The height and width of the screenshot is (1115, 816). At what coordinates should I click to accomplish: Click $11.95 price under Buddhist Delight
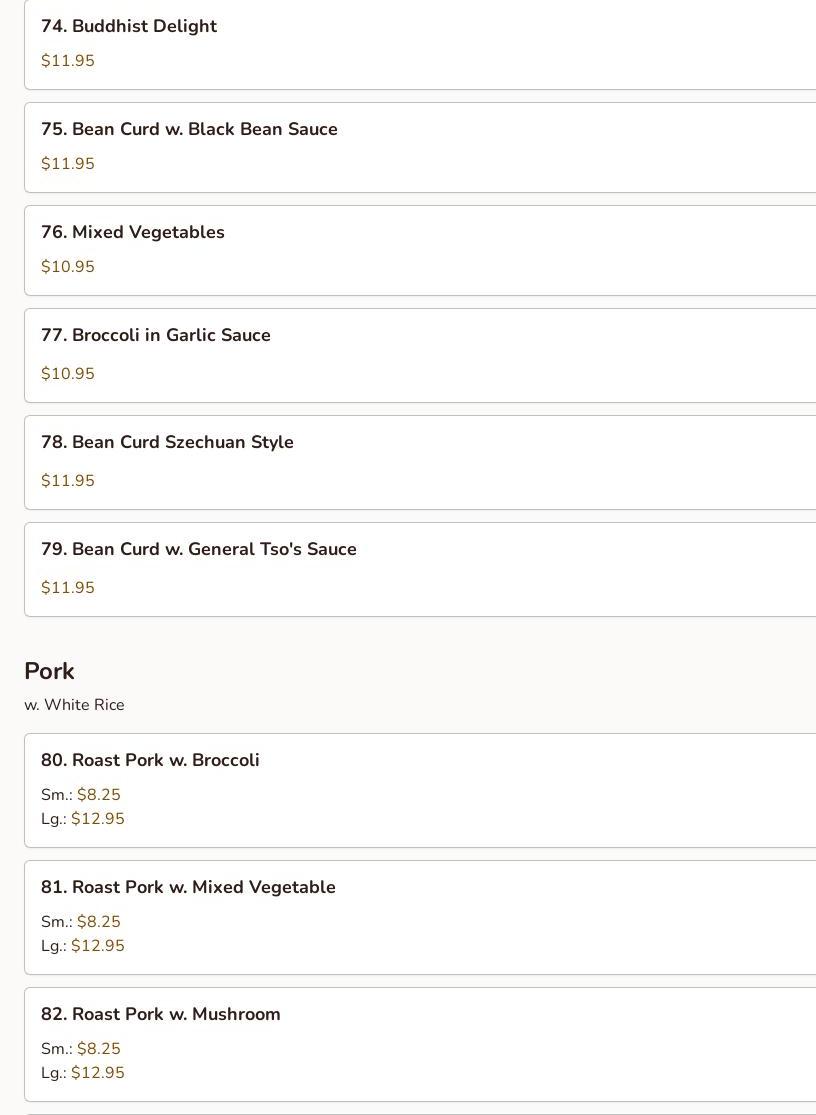[x=68, y=61]
